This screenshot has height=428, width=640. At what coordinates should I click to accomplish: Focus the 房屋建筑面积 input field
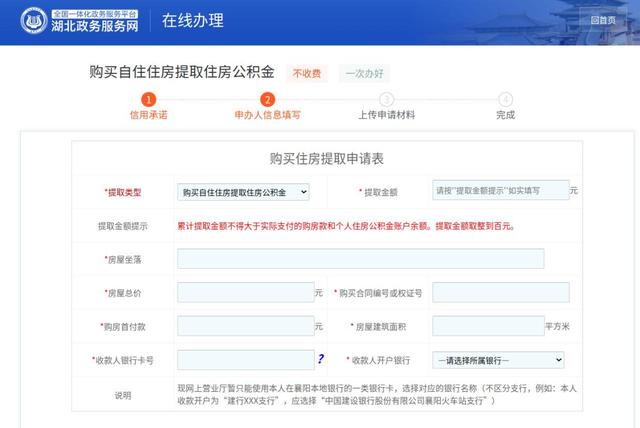(x=489, y=326)
